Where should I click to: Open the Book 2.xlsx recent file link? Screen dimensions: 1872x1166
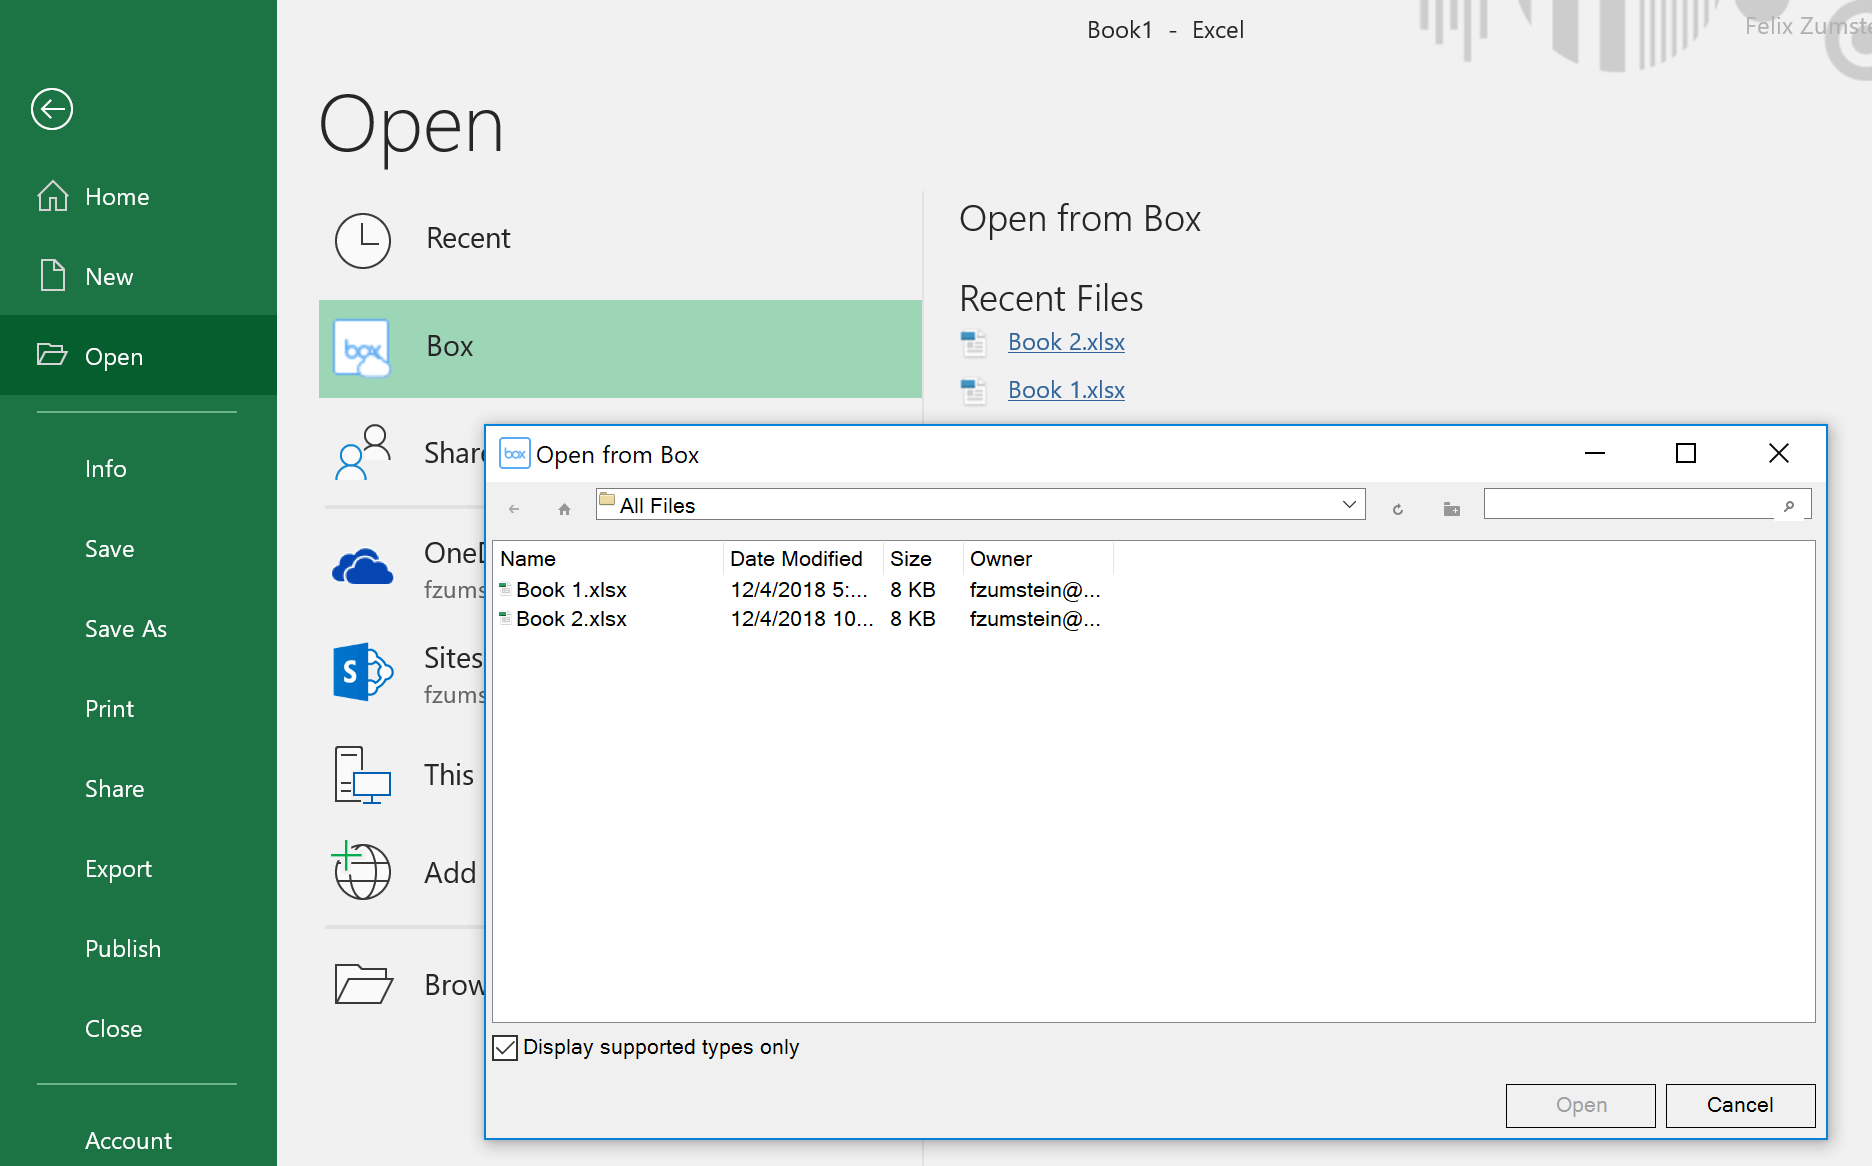(x=1066, y=342)
